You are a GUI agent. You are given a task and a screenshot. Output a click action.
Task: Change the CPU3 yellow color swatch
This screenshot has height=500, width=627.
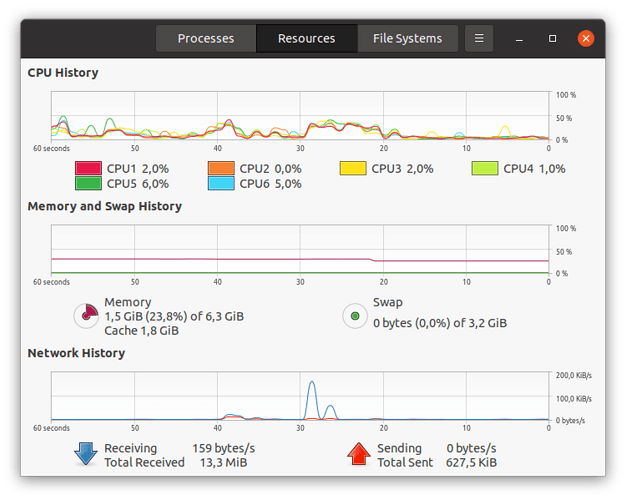(353, 168)
